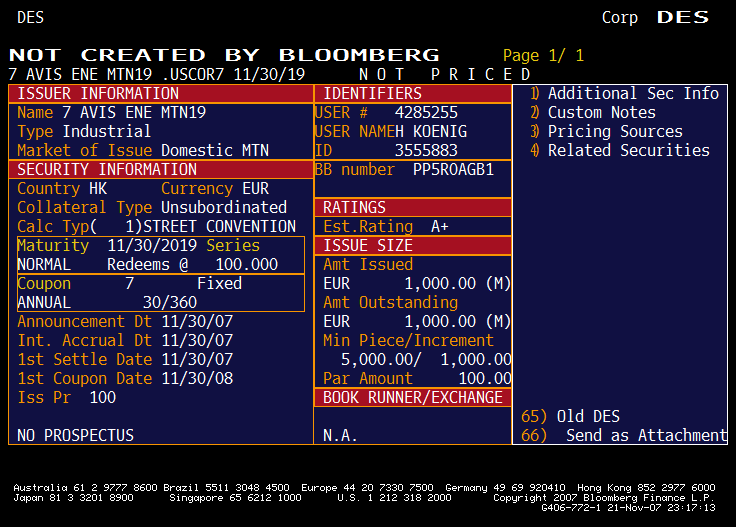Open 1) Additional Sec Info
This screenshot has width=736, height=527.
pos(624,93)
